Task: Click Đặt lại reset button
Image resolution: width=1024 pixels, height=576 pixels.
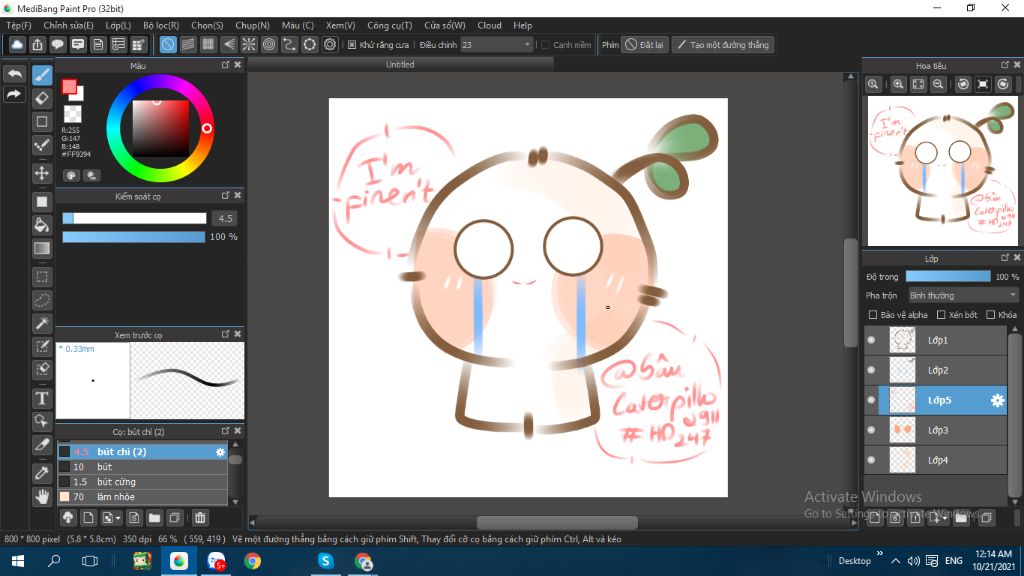Action: click(645, 45)
